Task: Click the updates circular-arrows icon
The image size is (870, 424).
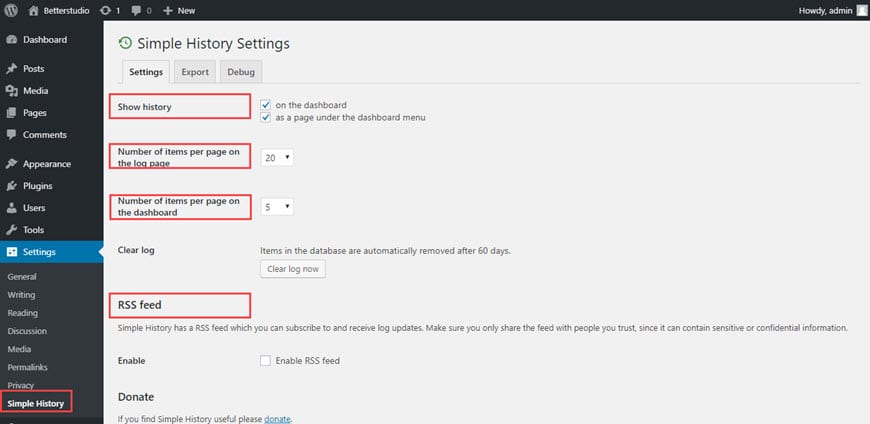Action: pyautogui.click(x=105, y=10)
